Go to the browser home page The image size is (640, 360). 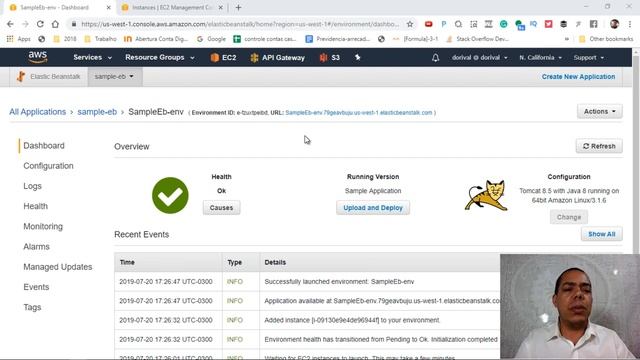click(55, 24)
